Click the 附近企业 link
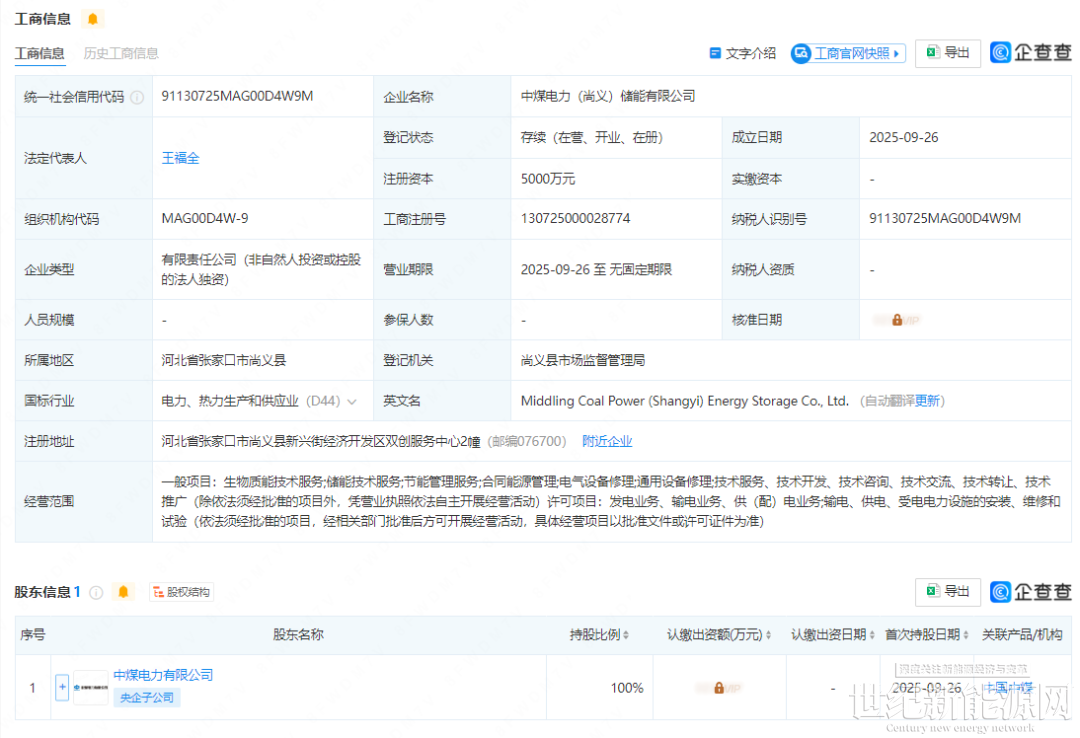Image resolution: width=1080 pixels, height=738 pixels. pos(607,441)
